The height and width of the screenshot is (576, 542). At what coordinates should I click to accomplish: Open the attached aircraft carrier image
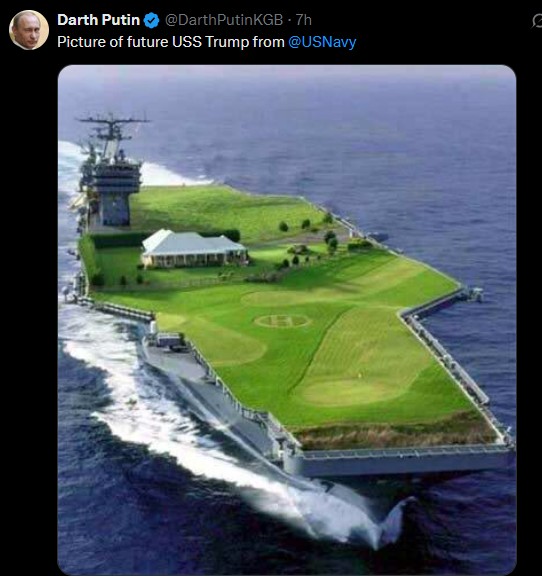pos(287,320)
